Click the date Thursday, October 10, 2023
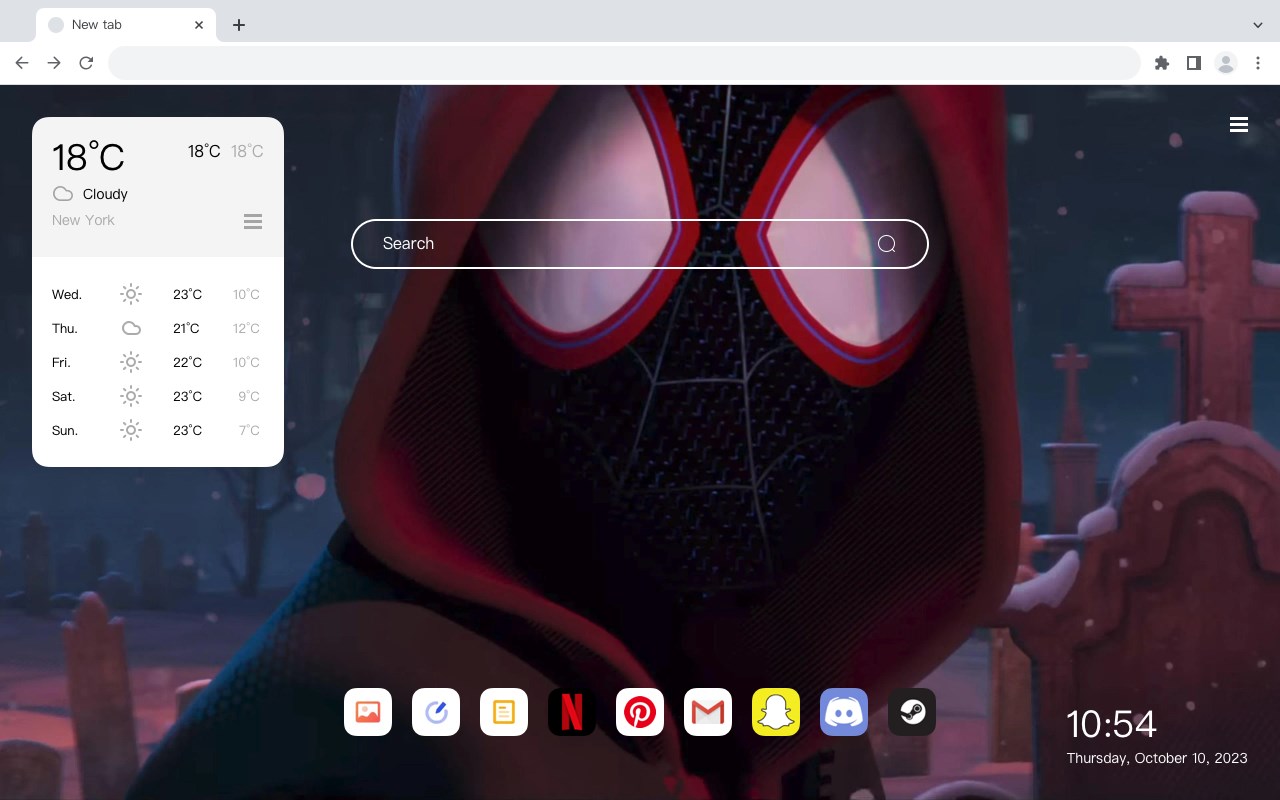The height and width of the screenshot is (800, 1280). 1157,758
